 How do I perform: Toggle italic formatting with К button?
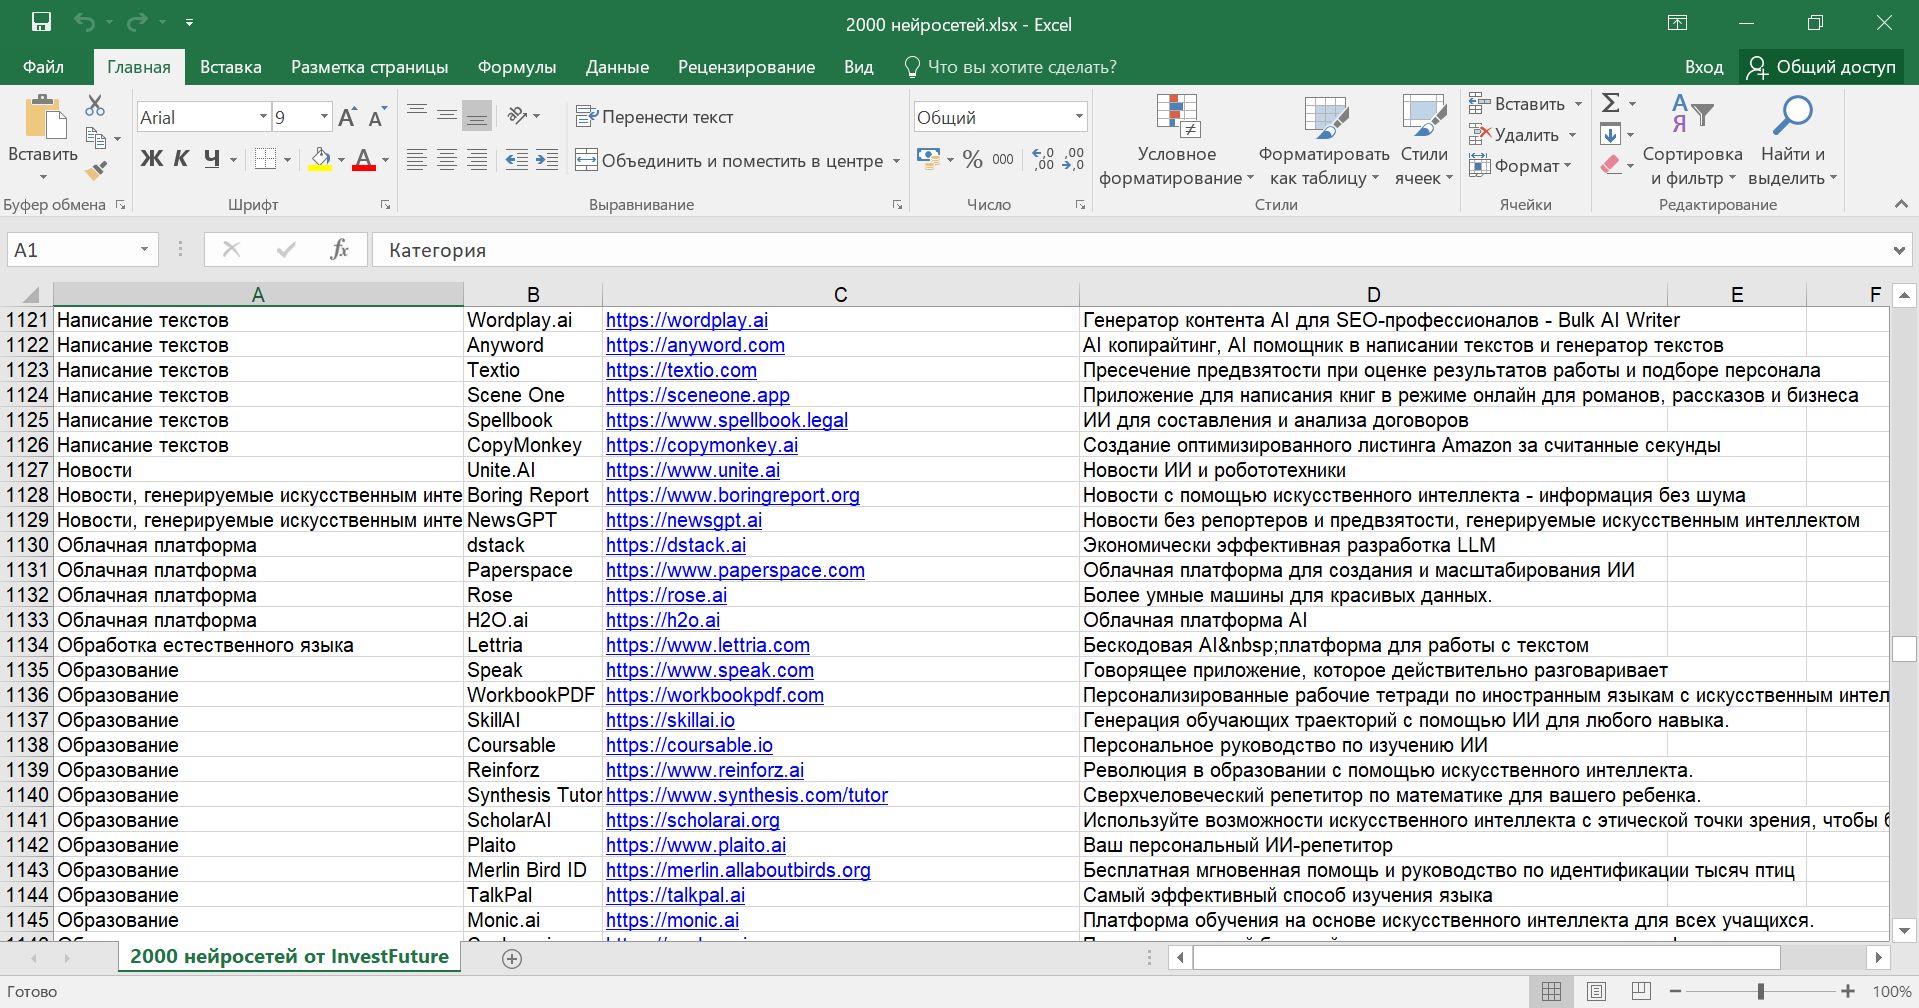click(x=181, y=159)
